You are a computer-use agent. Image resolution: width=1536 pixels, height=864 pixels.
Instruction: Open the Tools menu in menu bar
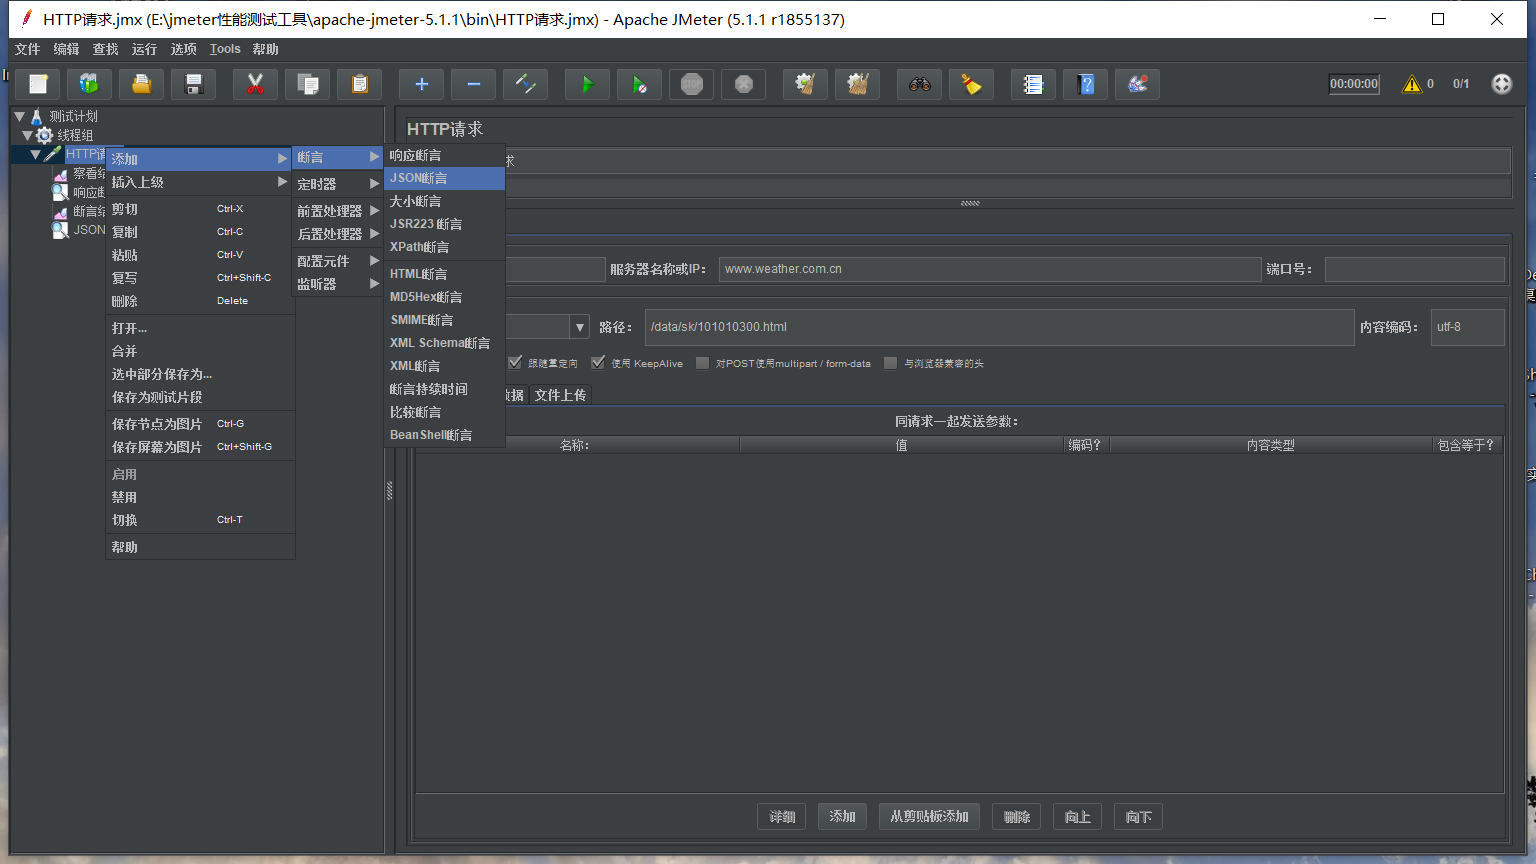(225, 49)
